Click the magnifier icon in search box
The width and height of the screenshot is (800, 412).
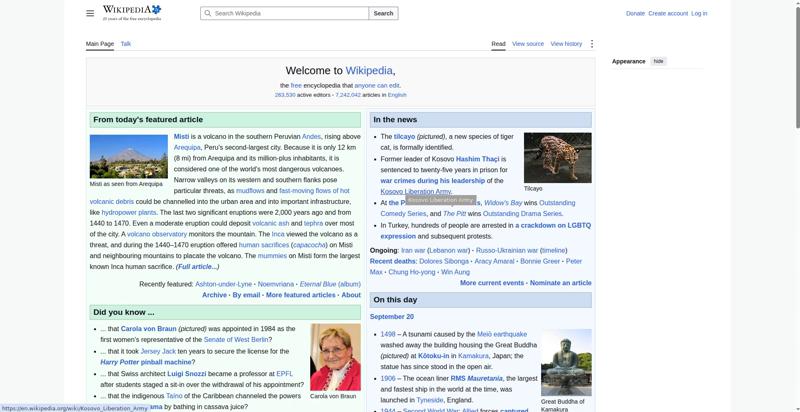(x=208, y=13)
